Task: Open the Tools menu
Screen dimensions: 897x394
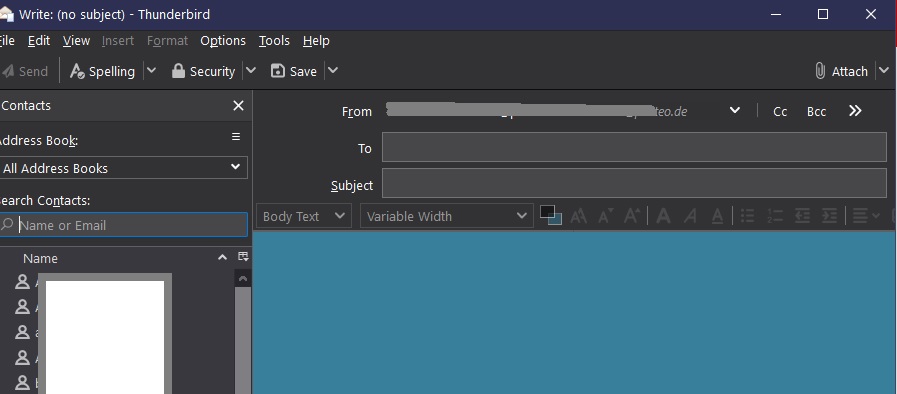Action: click(x=274, y=41)
